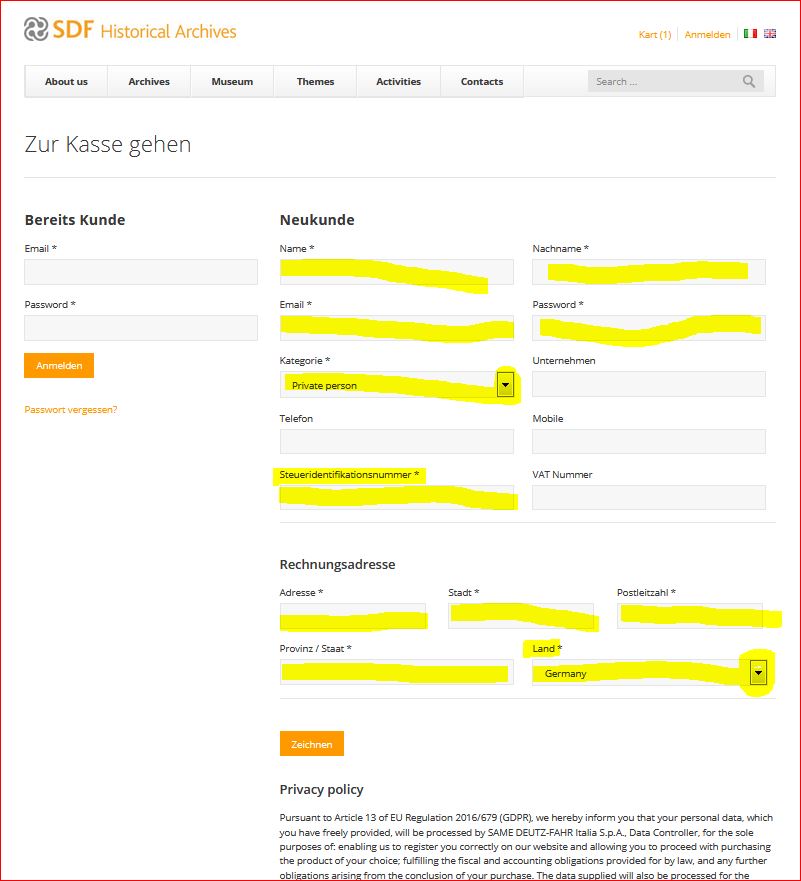This screenshot has height=881, width=801.
Task: Click the SDF Historical Archives logo
Action: point(130,31)
